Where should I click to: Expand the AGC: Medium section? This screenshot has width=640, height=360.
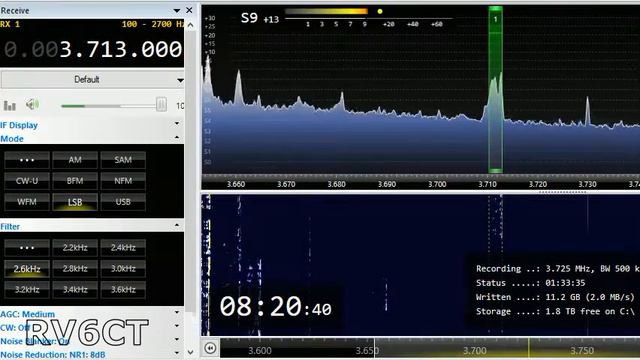[177, 313]
